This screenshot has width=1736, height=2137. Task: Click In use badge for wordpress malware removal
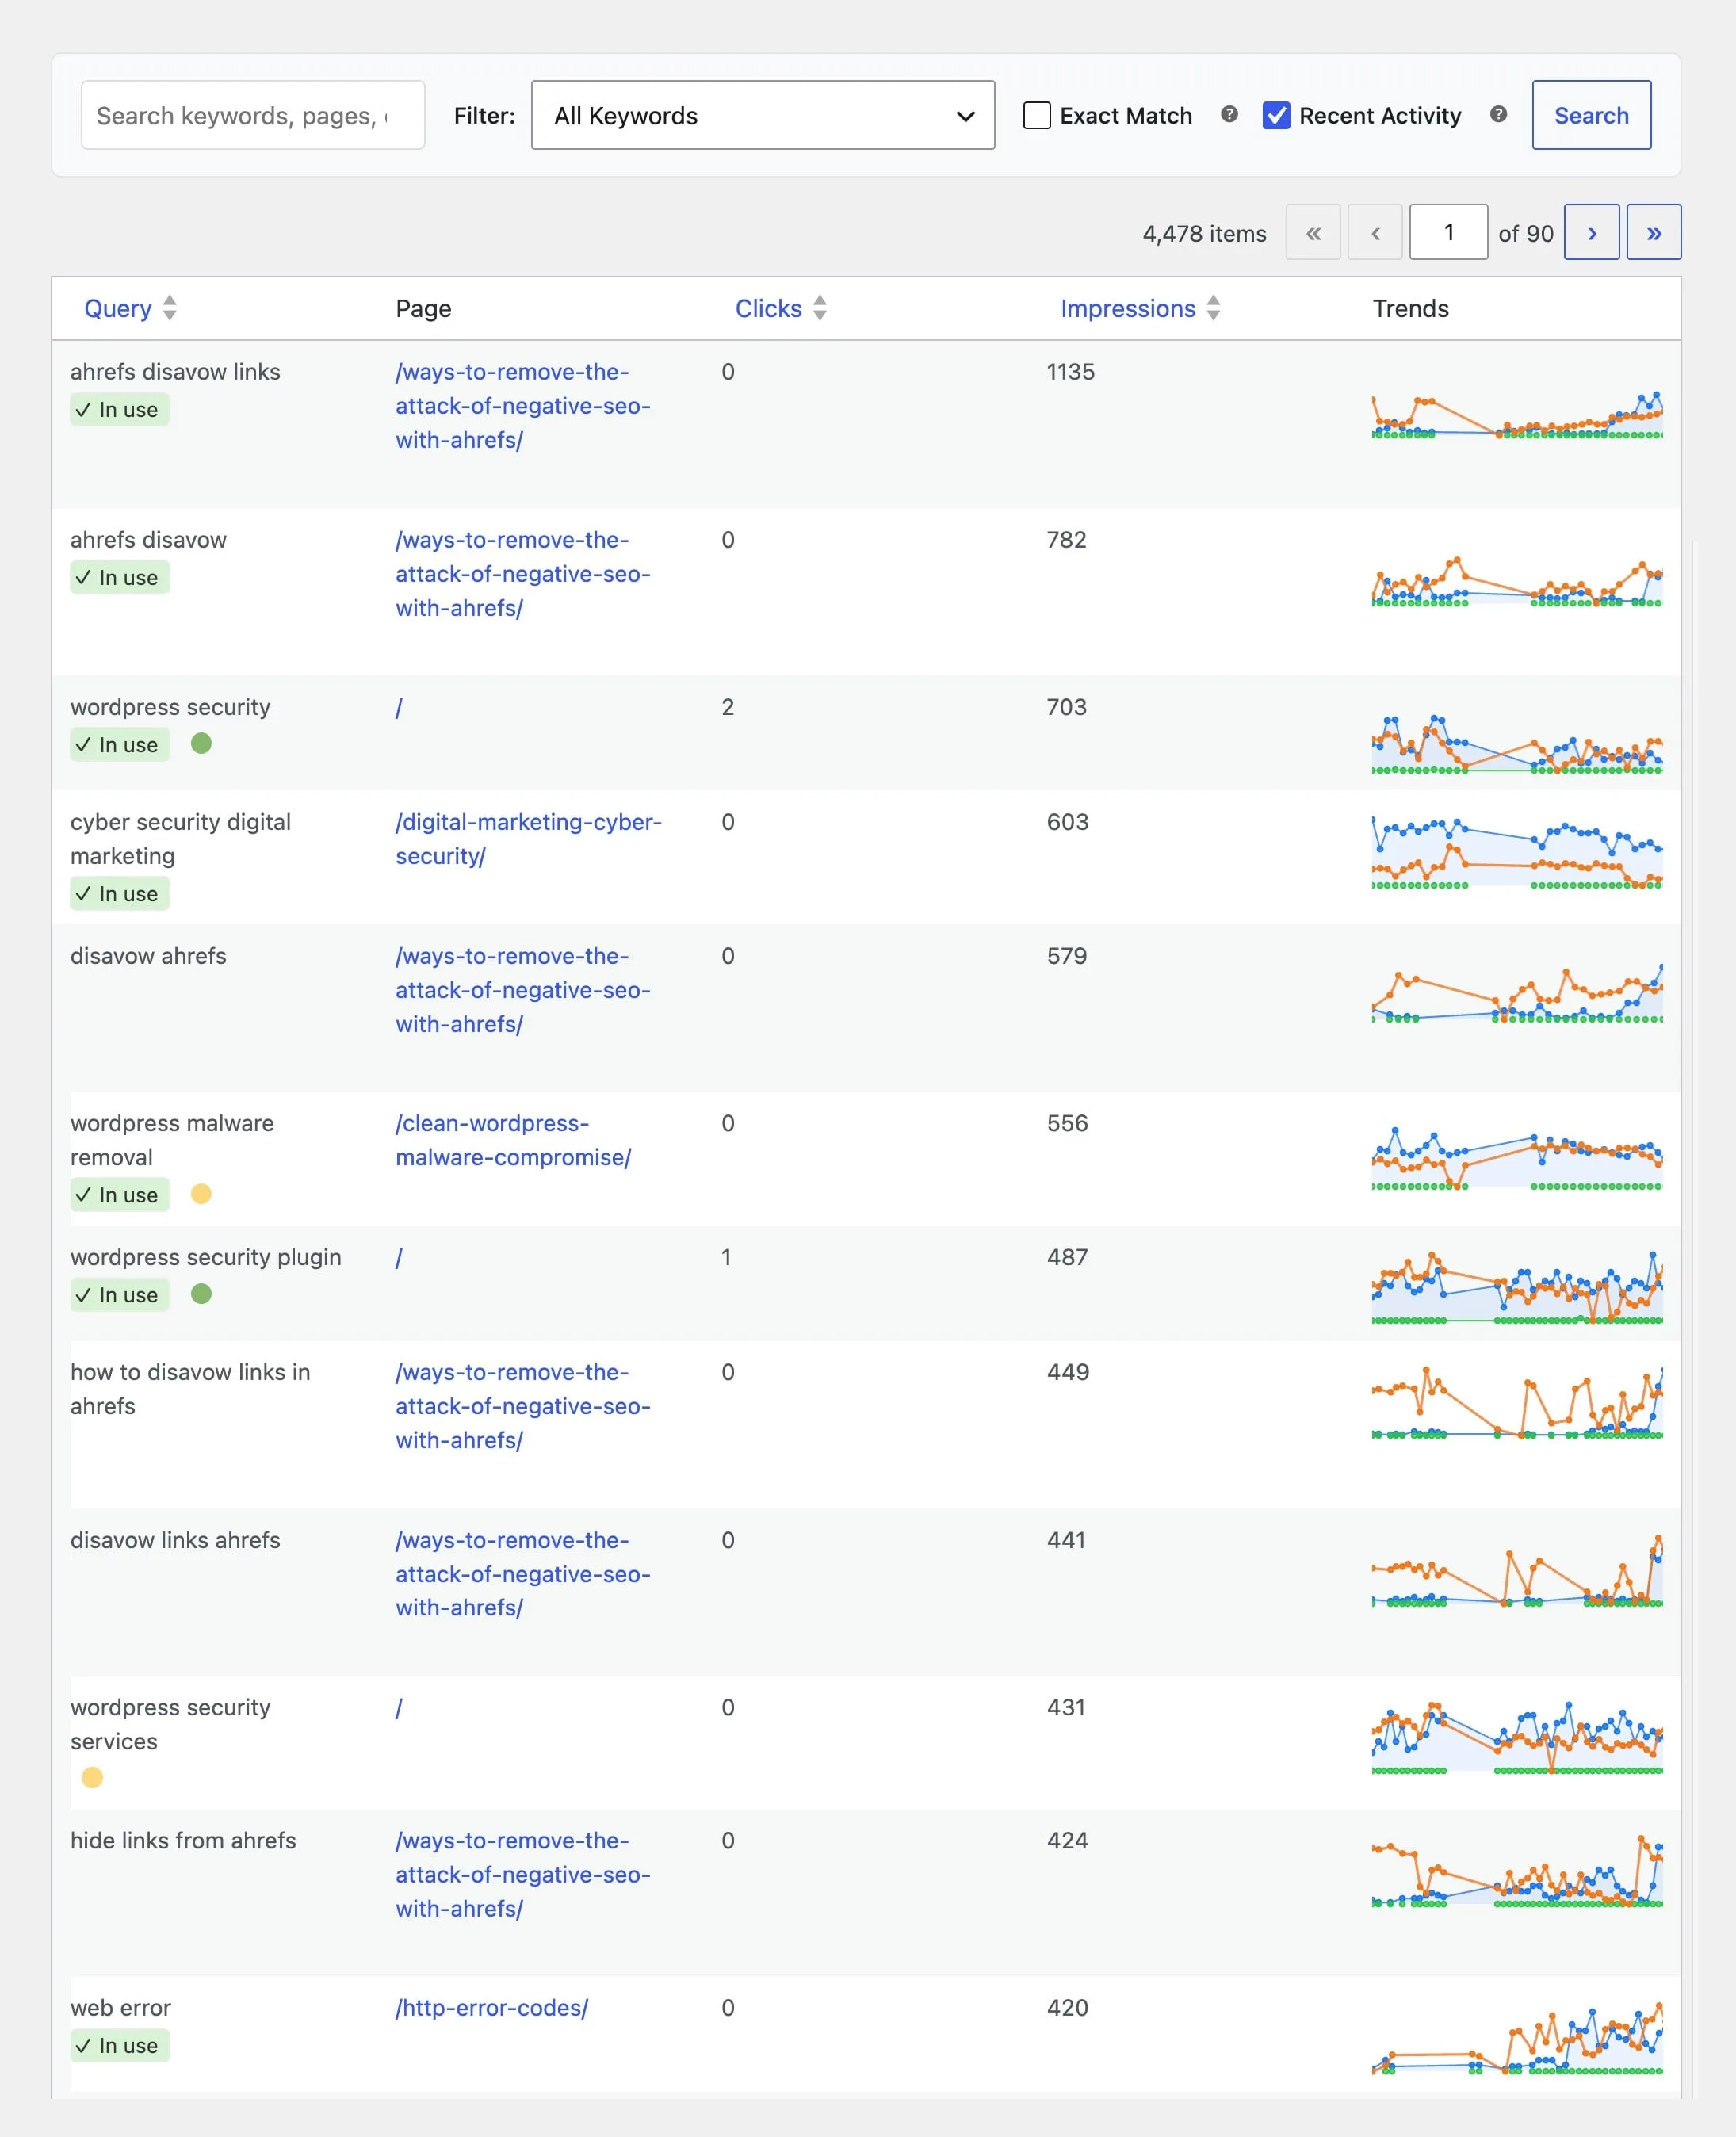click(x=120, y=1194)
